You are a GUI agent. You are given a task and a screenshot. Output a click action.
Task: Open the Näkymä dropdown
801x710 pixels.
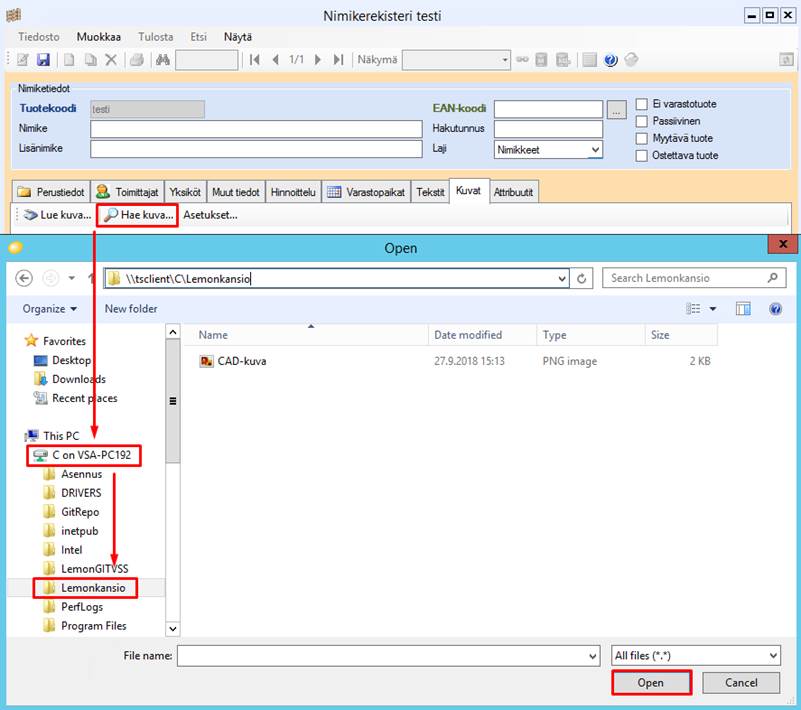[x=504, y=60]
